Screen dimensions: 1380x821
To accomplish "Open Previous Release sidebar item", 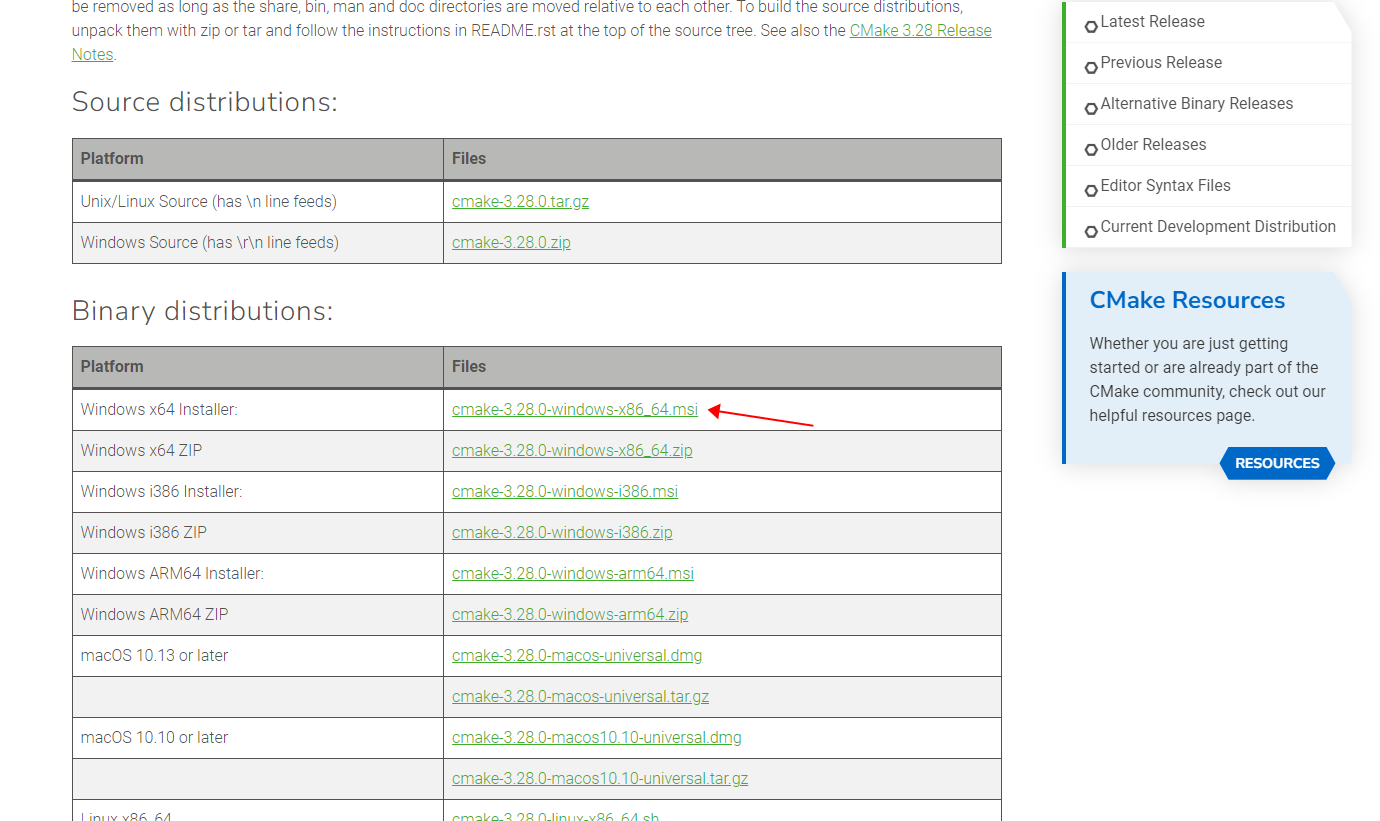I will [x=1161, y=62].
